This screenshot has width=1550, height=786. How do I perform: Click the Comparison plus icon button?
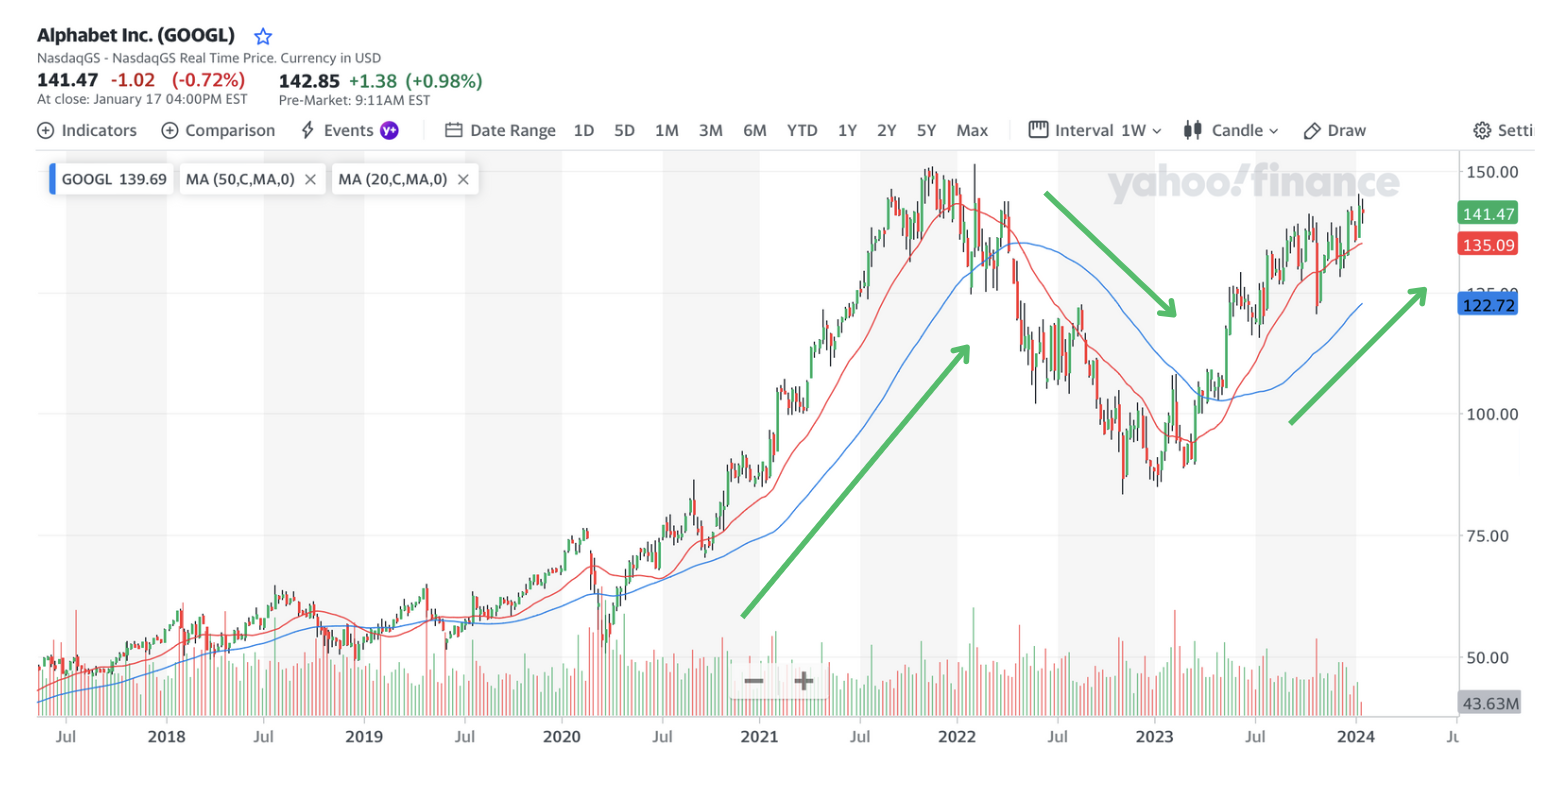coord(170,130)
